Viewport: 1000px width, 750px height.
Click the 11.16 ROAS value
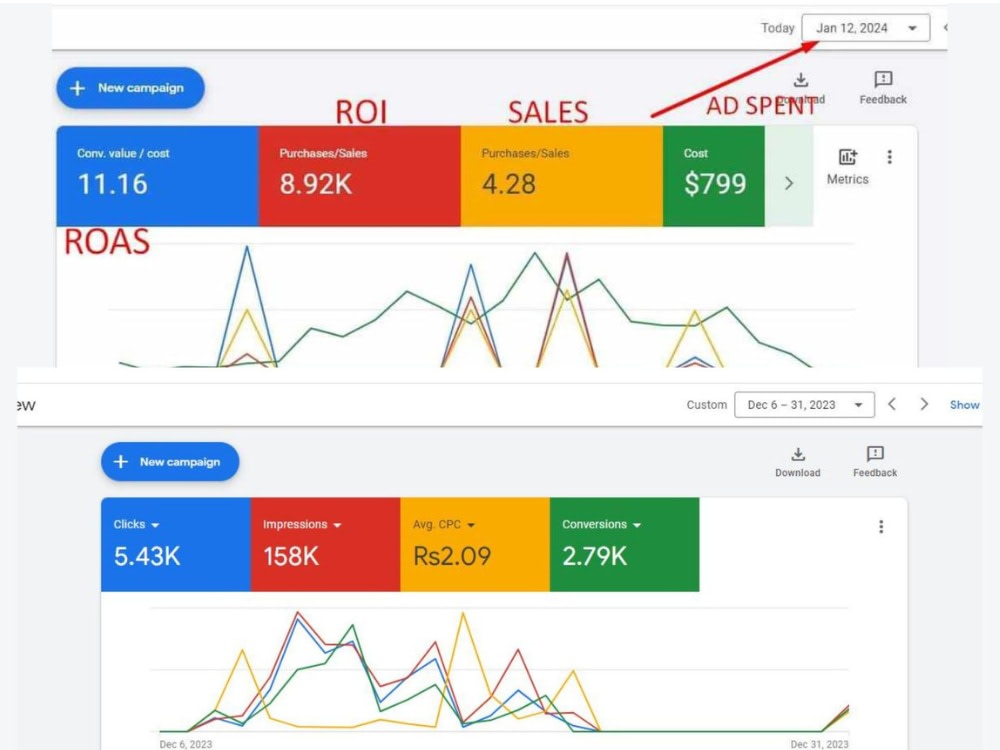(112, 184)
